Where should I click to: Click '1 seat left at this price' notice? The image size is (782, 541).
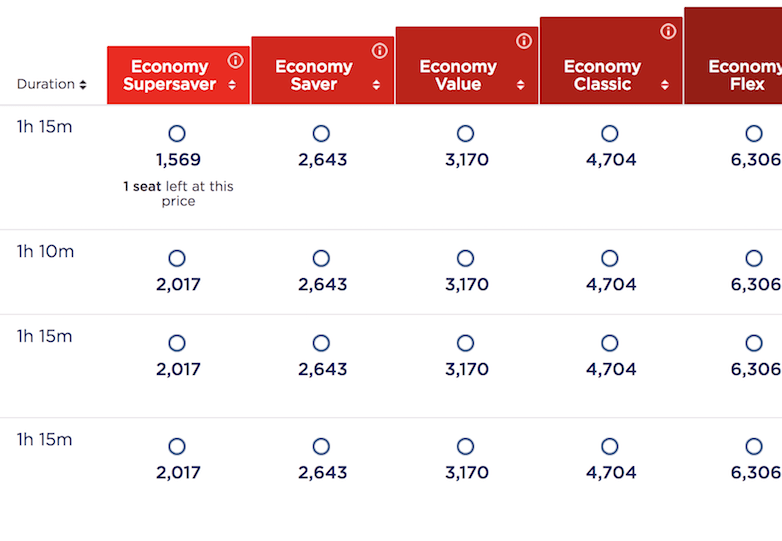tap(178, 194)
